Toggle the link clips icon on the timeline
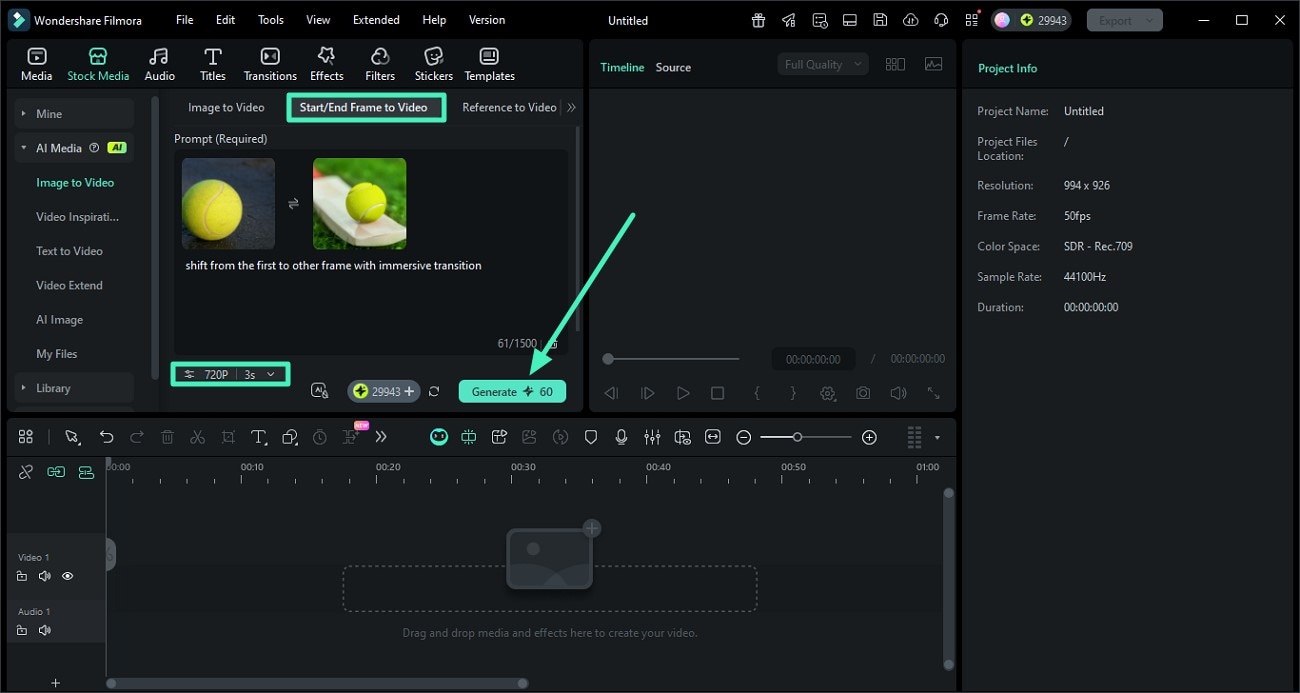The width and height of the screenshot is (1300, 693). coord(56,472)
